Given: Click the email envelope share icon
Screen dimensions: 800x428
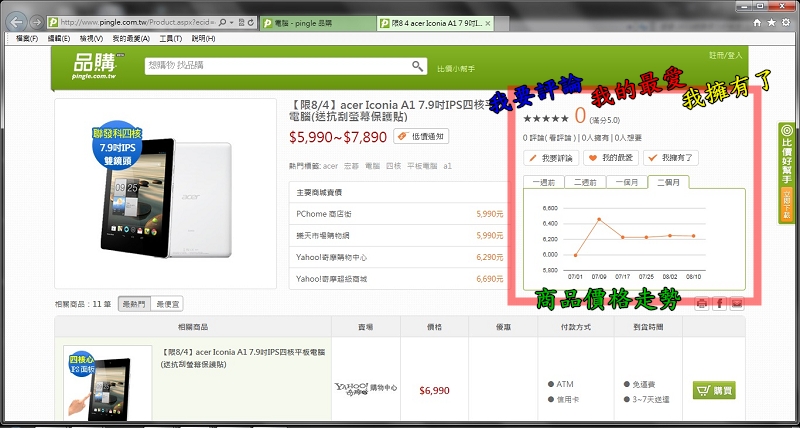Looking at the screenshot, I should point(737,304).
